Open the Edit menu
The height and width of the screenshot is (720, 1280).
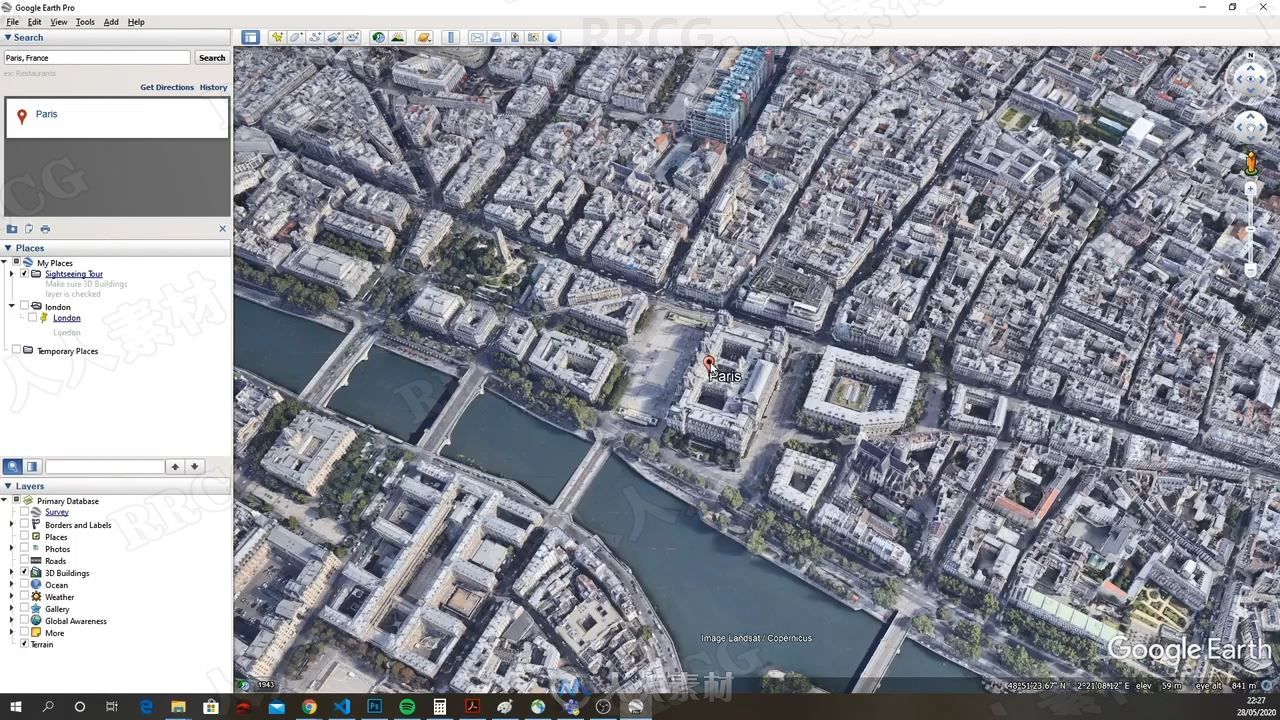(35, 22)
